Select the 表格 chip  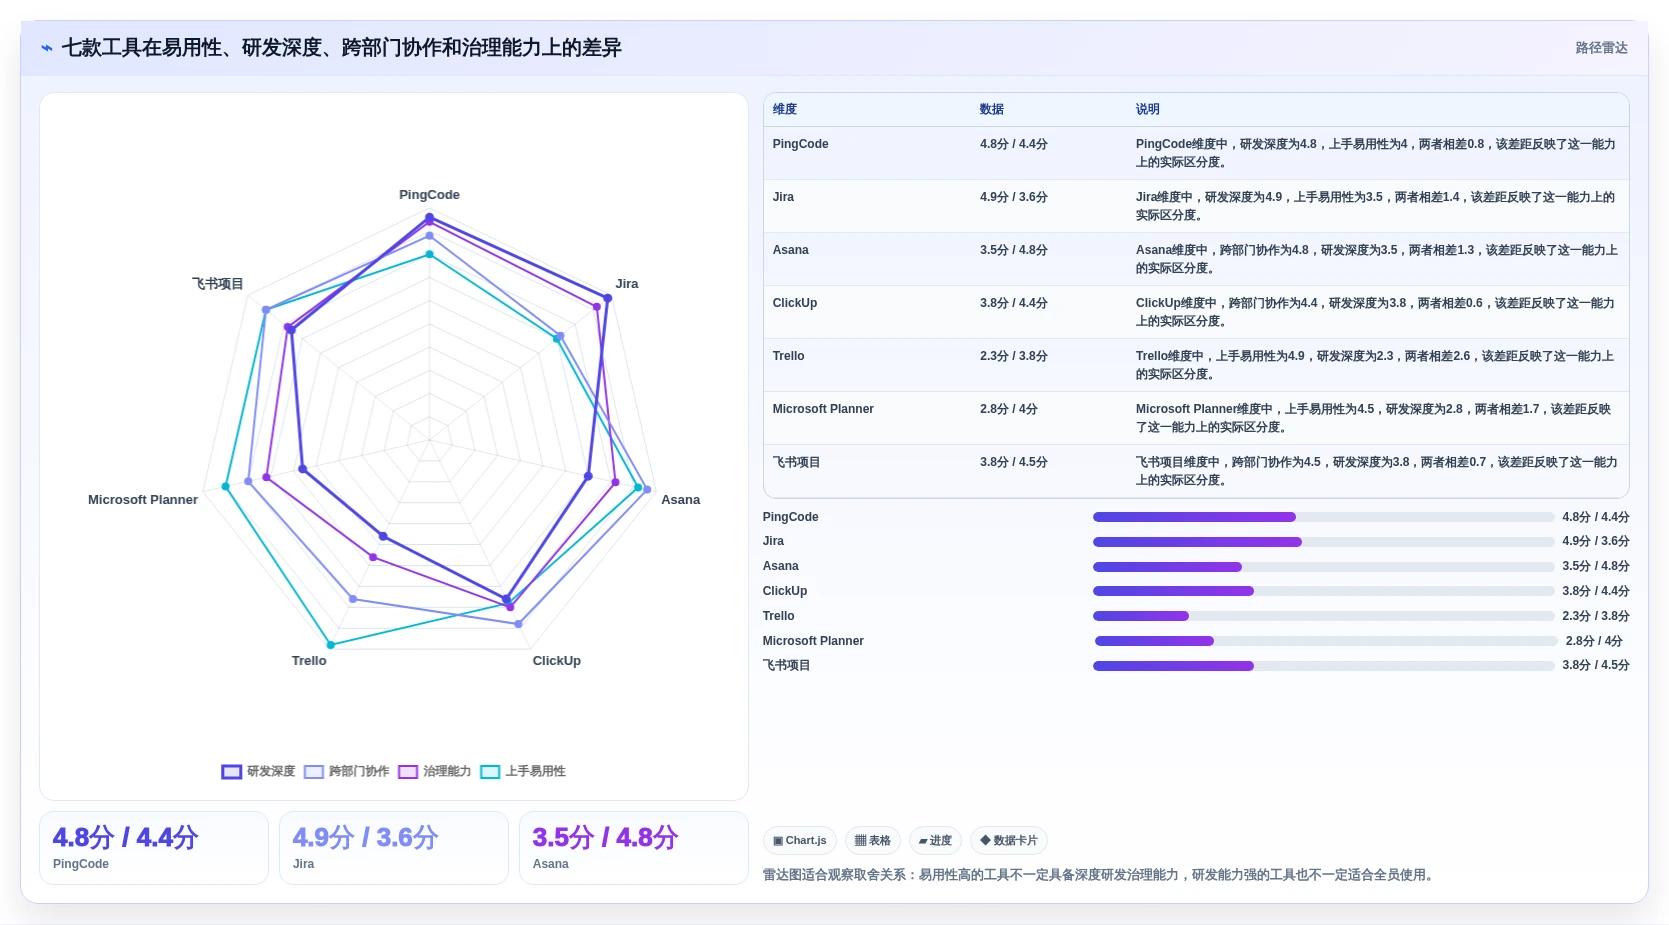tap(873, 841)
